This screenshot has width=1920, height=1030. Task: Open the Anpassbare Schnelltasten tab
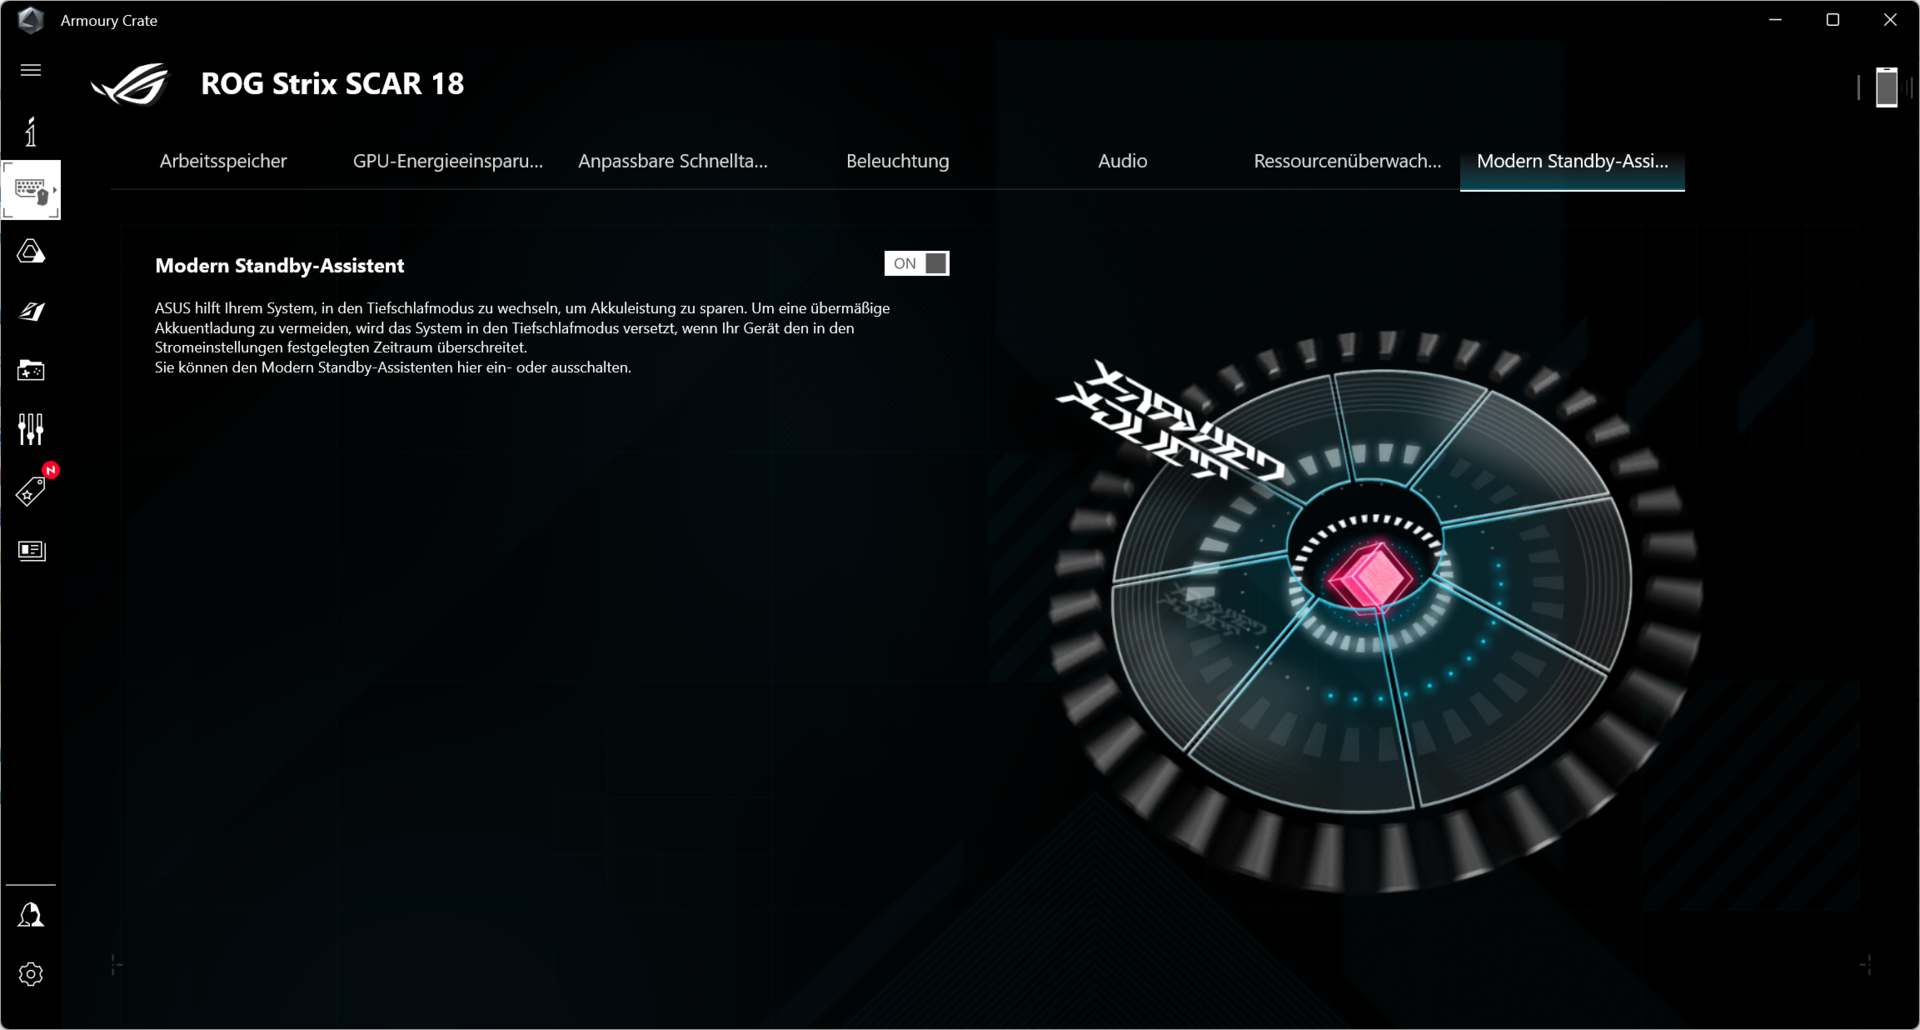coord(672,161)
